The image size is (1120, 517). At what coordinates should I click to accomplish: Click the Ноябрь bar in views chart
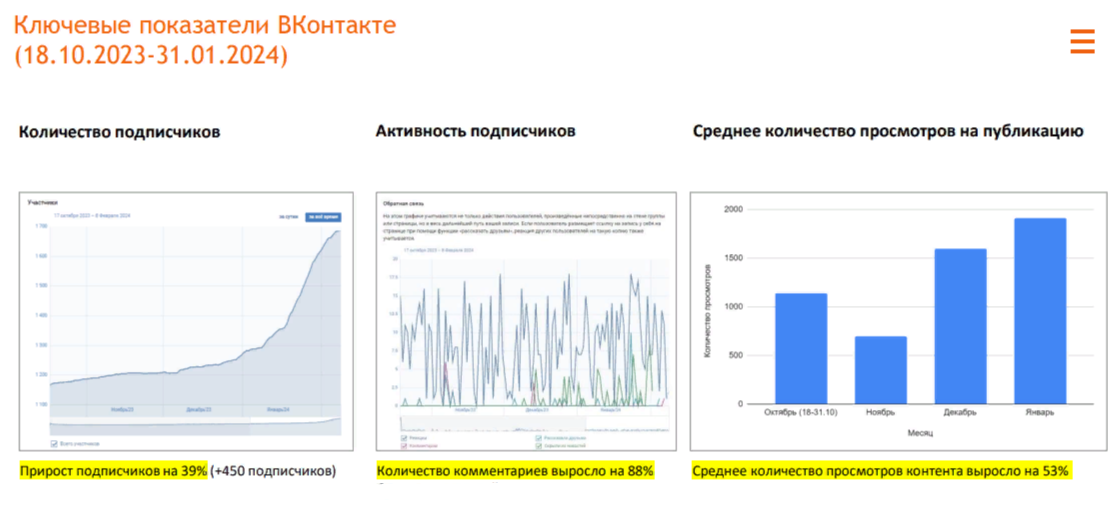click(x=881, y=370)
